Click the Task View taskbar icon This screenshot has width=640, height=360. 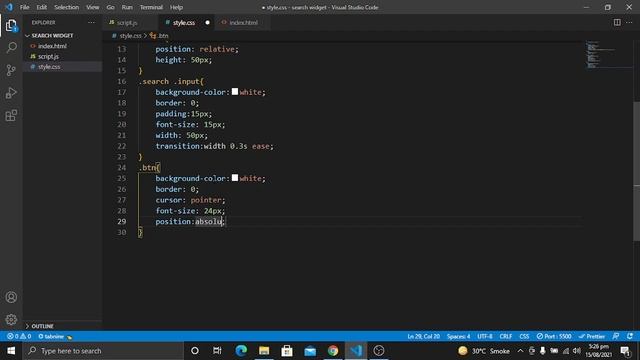pyautogui.click(x=217, y=351)
